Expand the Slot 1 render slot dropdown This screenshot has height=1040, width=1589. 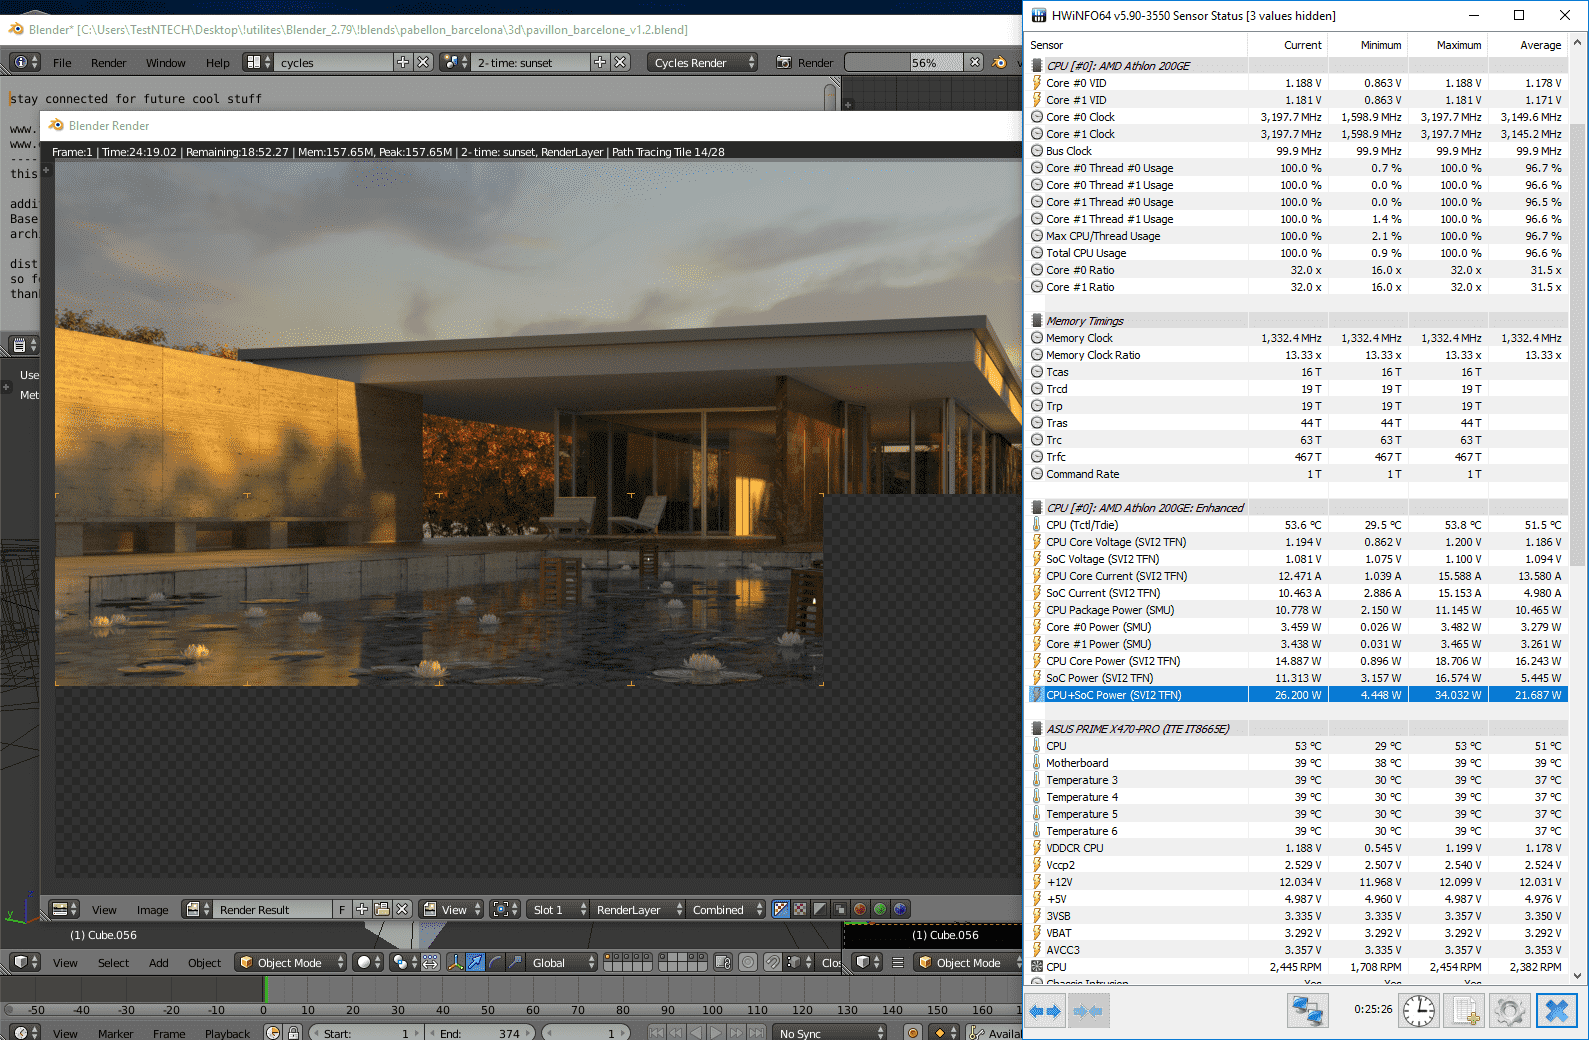pyautogui.click(x=559, y=909)
